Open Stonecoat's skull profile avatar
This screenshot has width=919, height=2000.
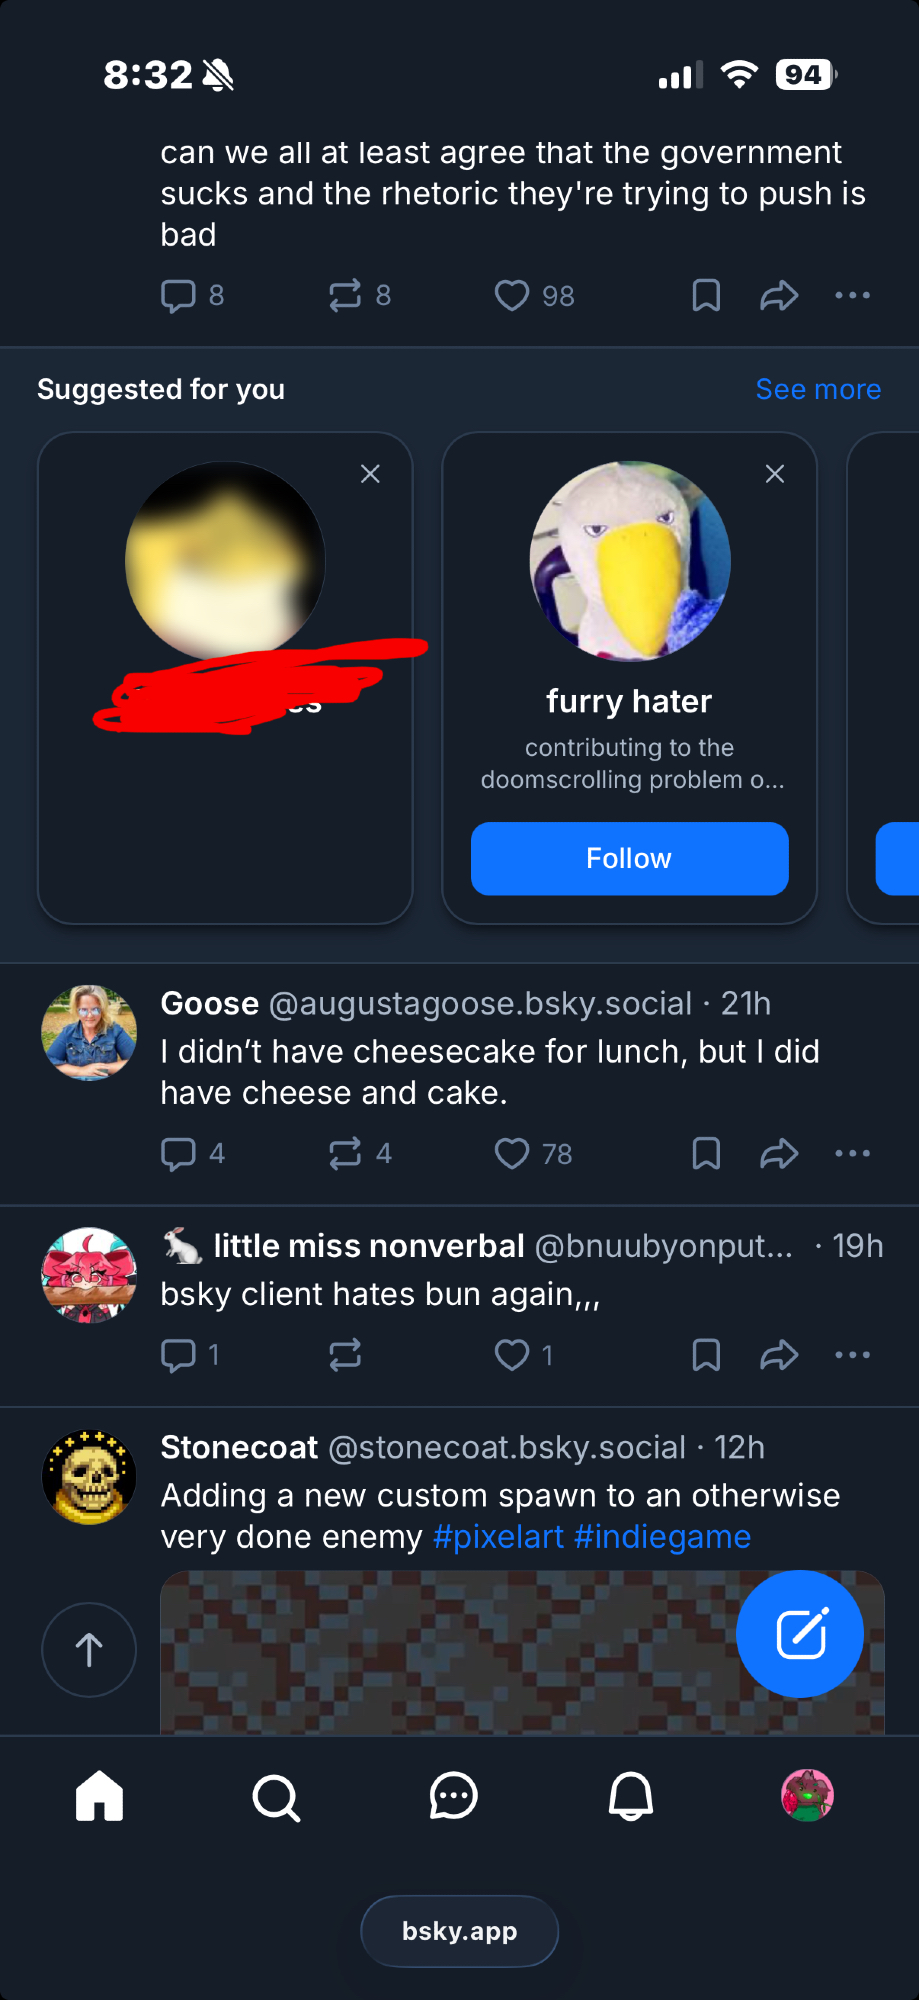89,1477
